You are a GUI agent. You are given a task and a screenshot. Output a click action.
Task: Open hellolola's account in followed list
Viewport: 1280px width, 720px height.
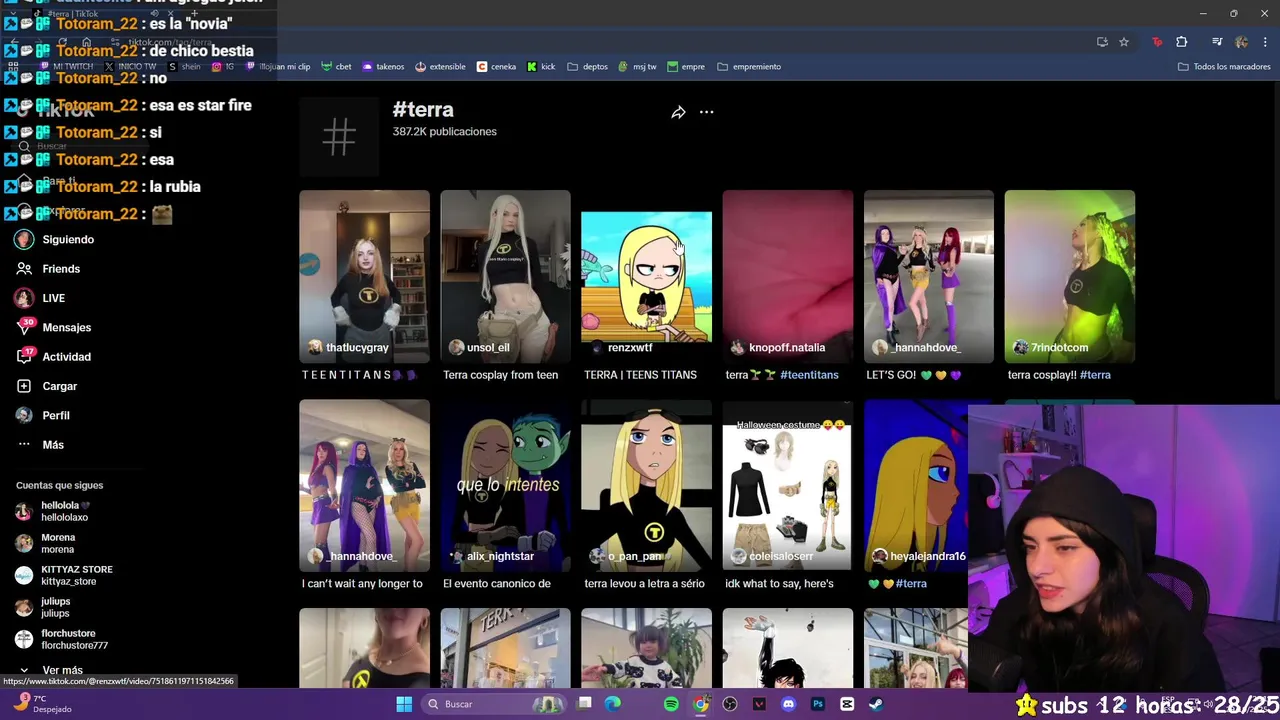pyautogui.click(x=64, y=511)
